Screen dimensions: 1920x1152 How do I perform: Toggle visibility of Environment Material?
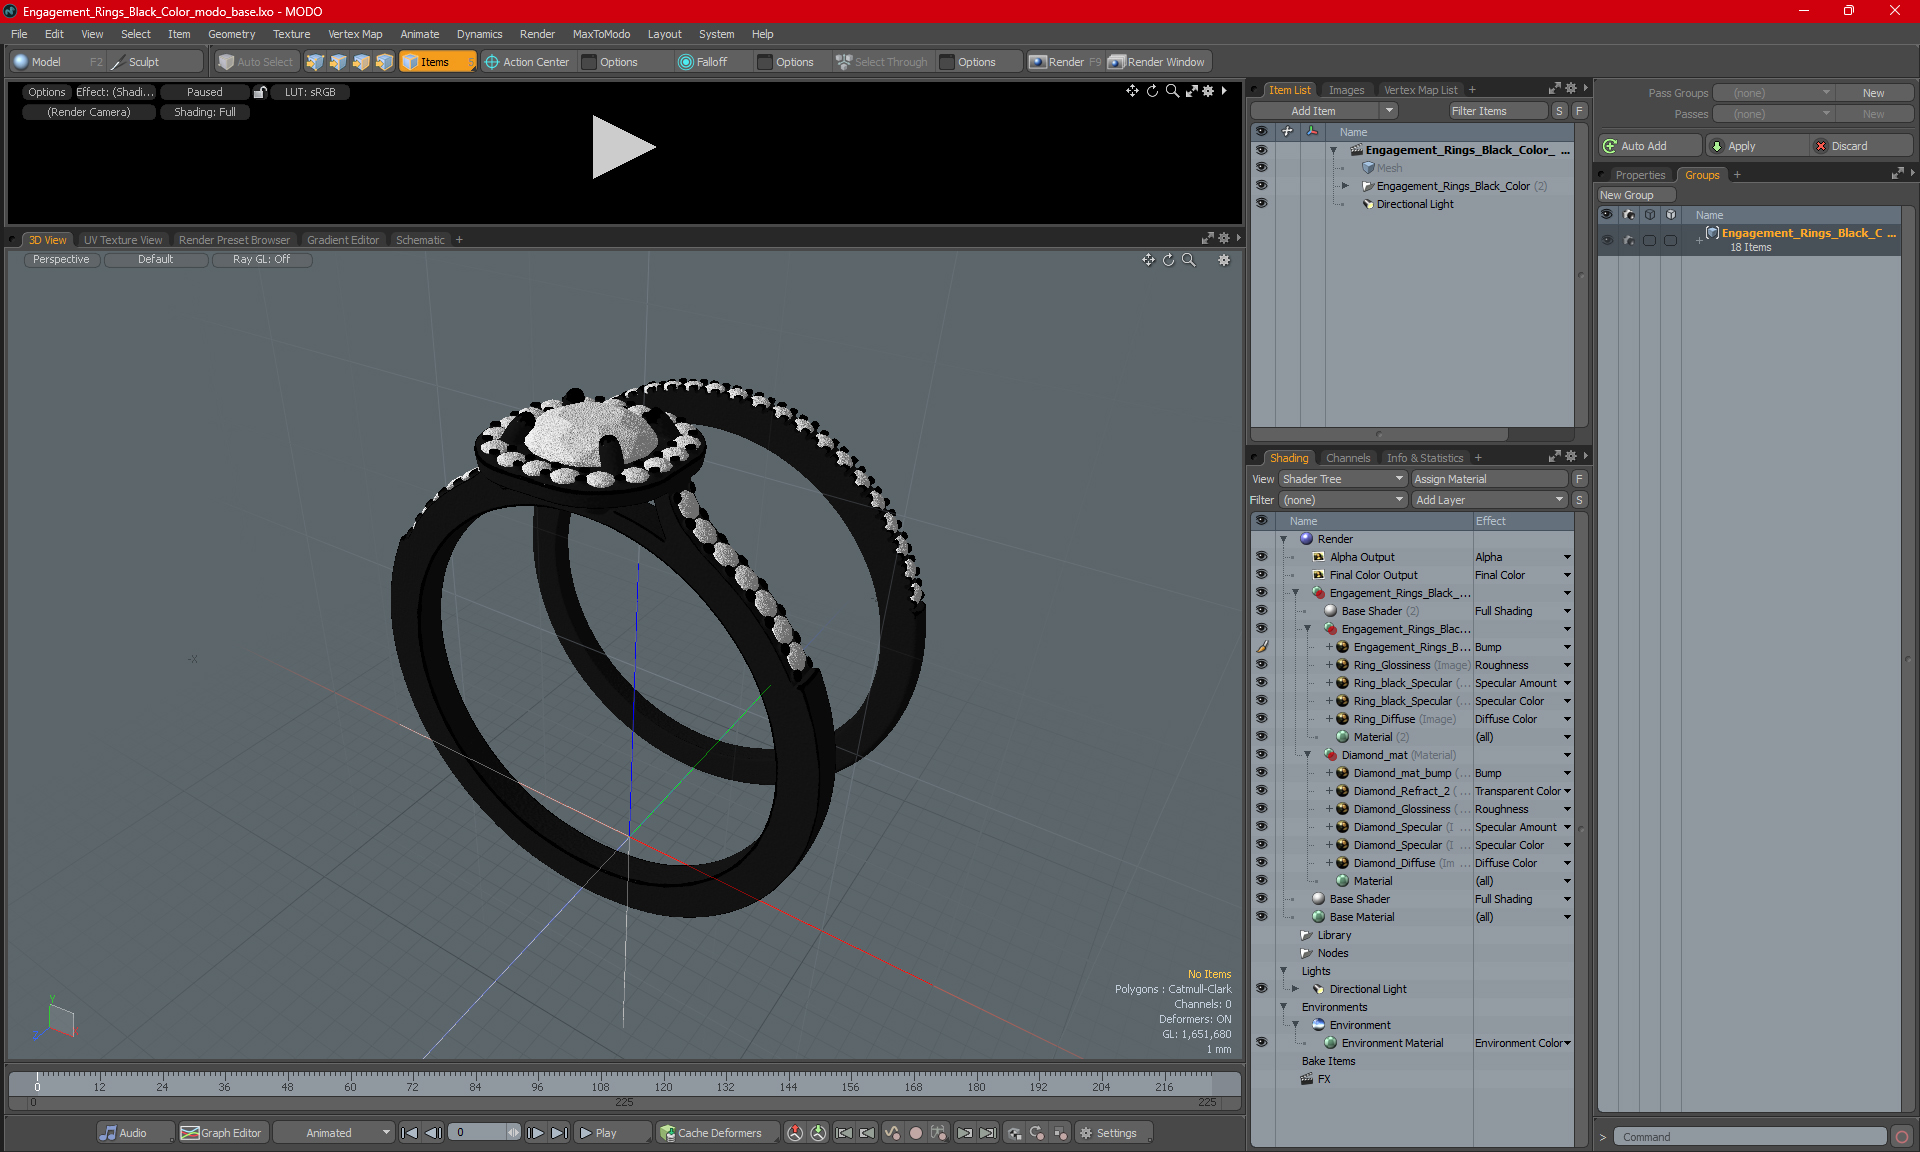(x=1261, y=1043)
